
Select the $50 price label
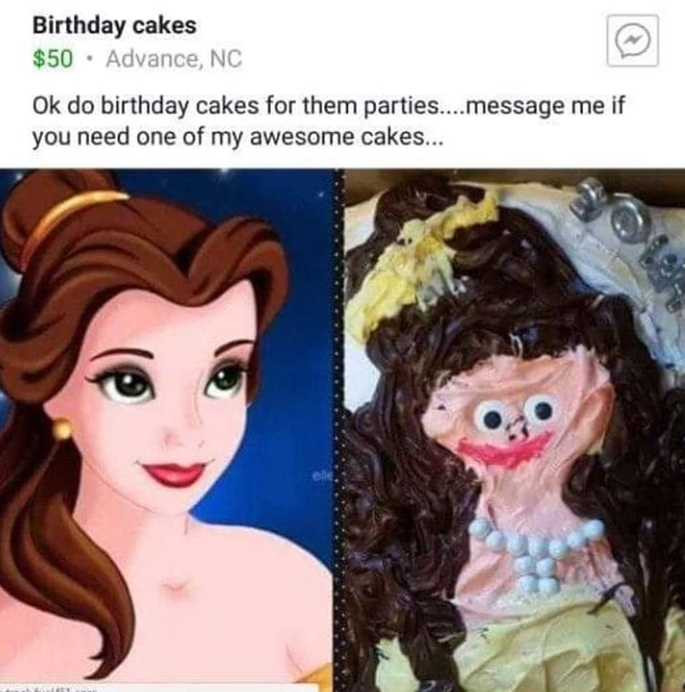(x=52, y=59)
